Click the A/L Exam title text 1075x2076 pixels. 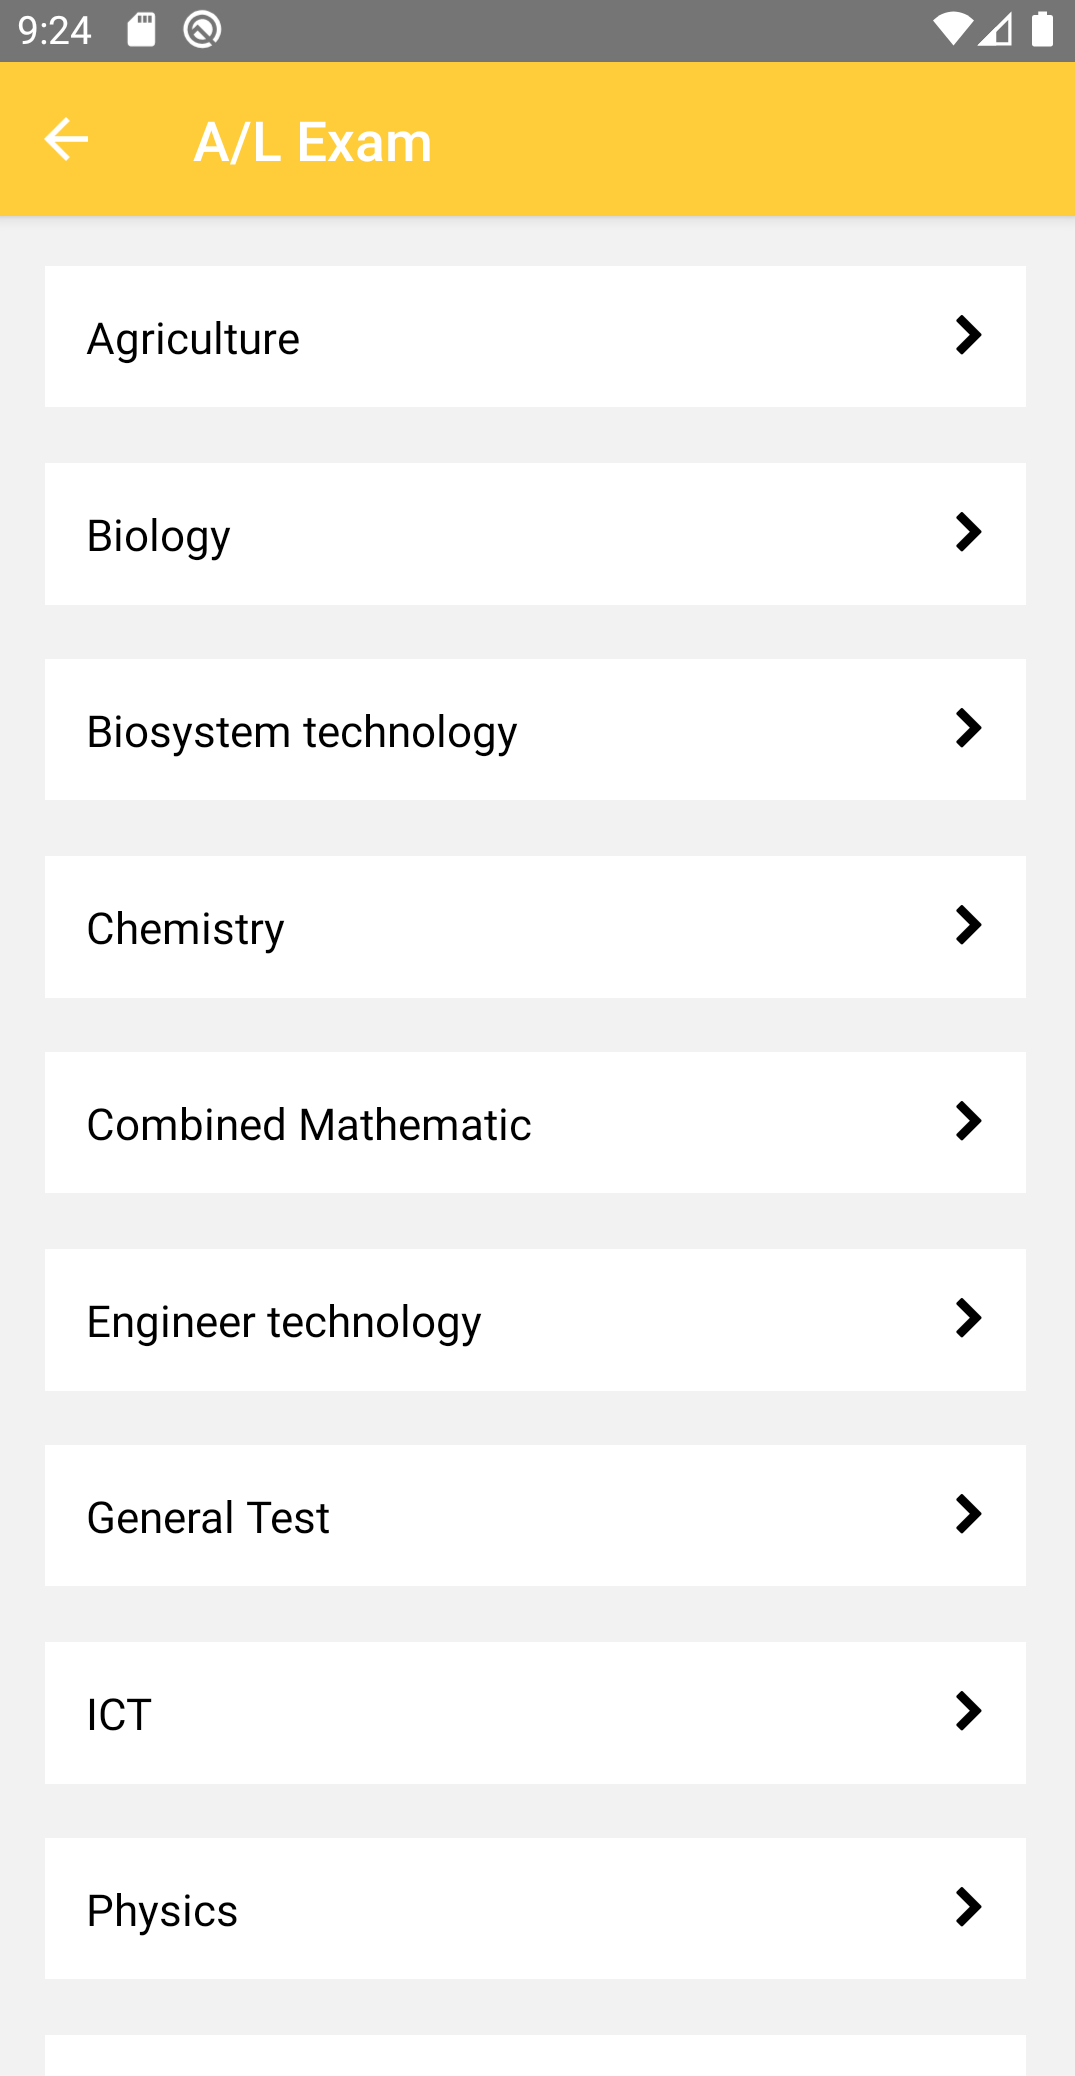click(312, 141)
